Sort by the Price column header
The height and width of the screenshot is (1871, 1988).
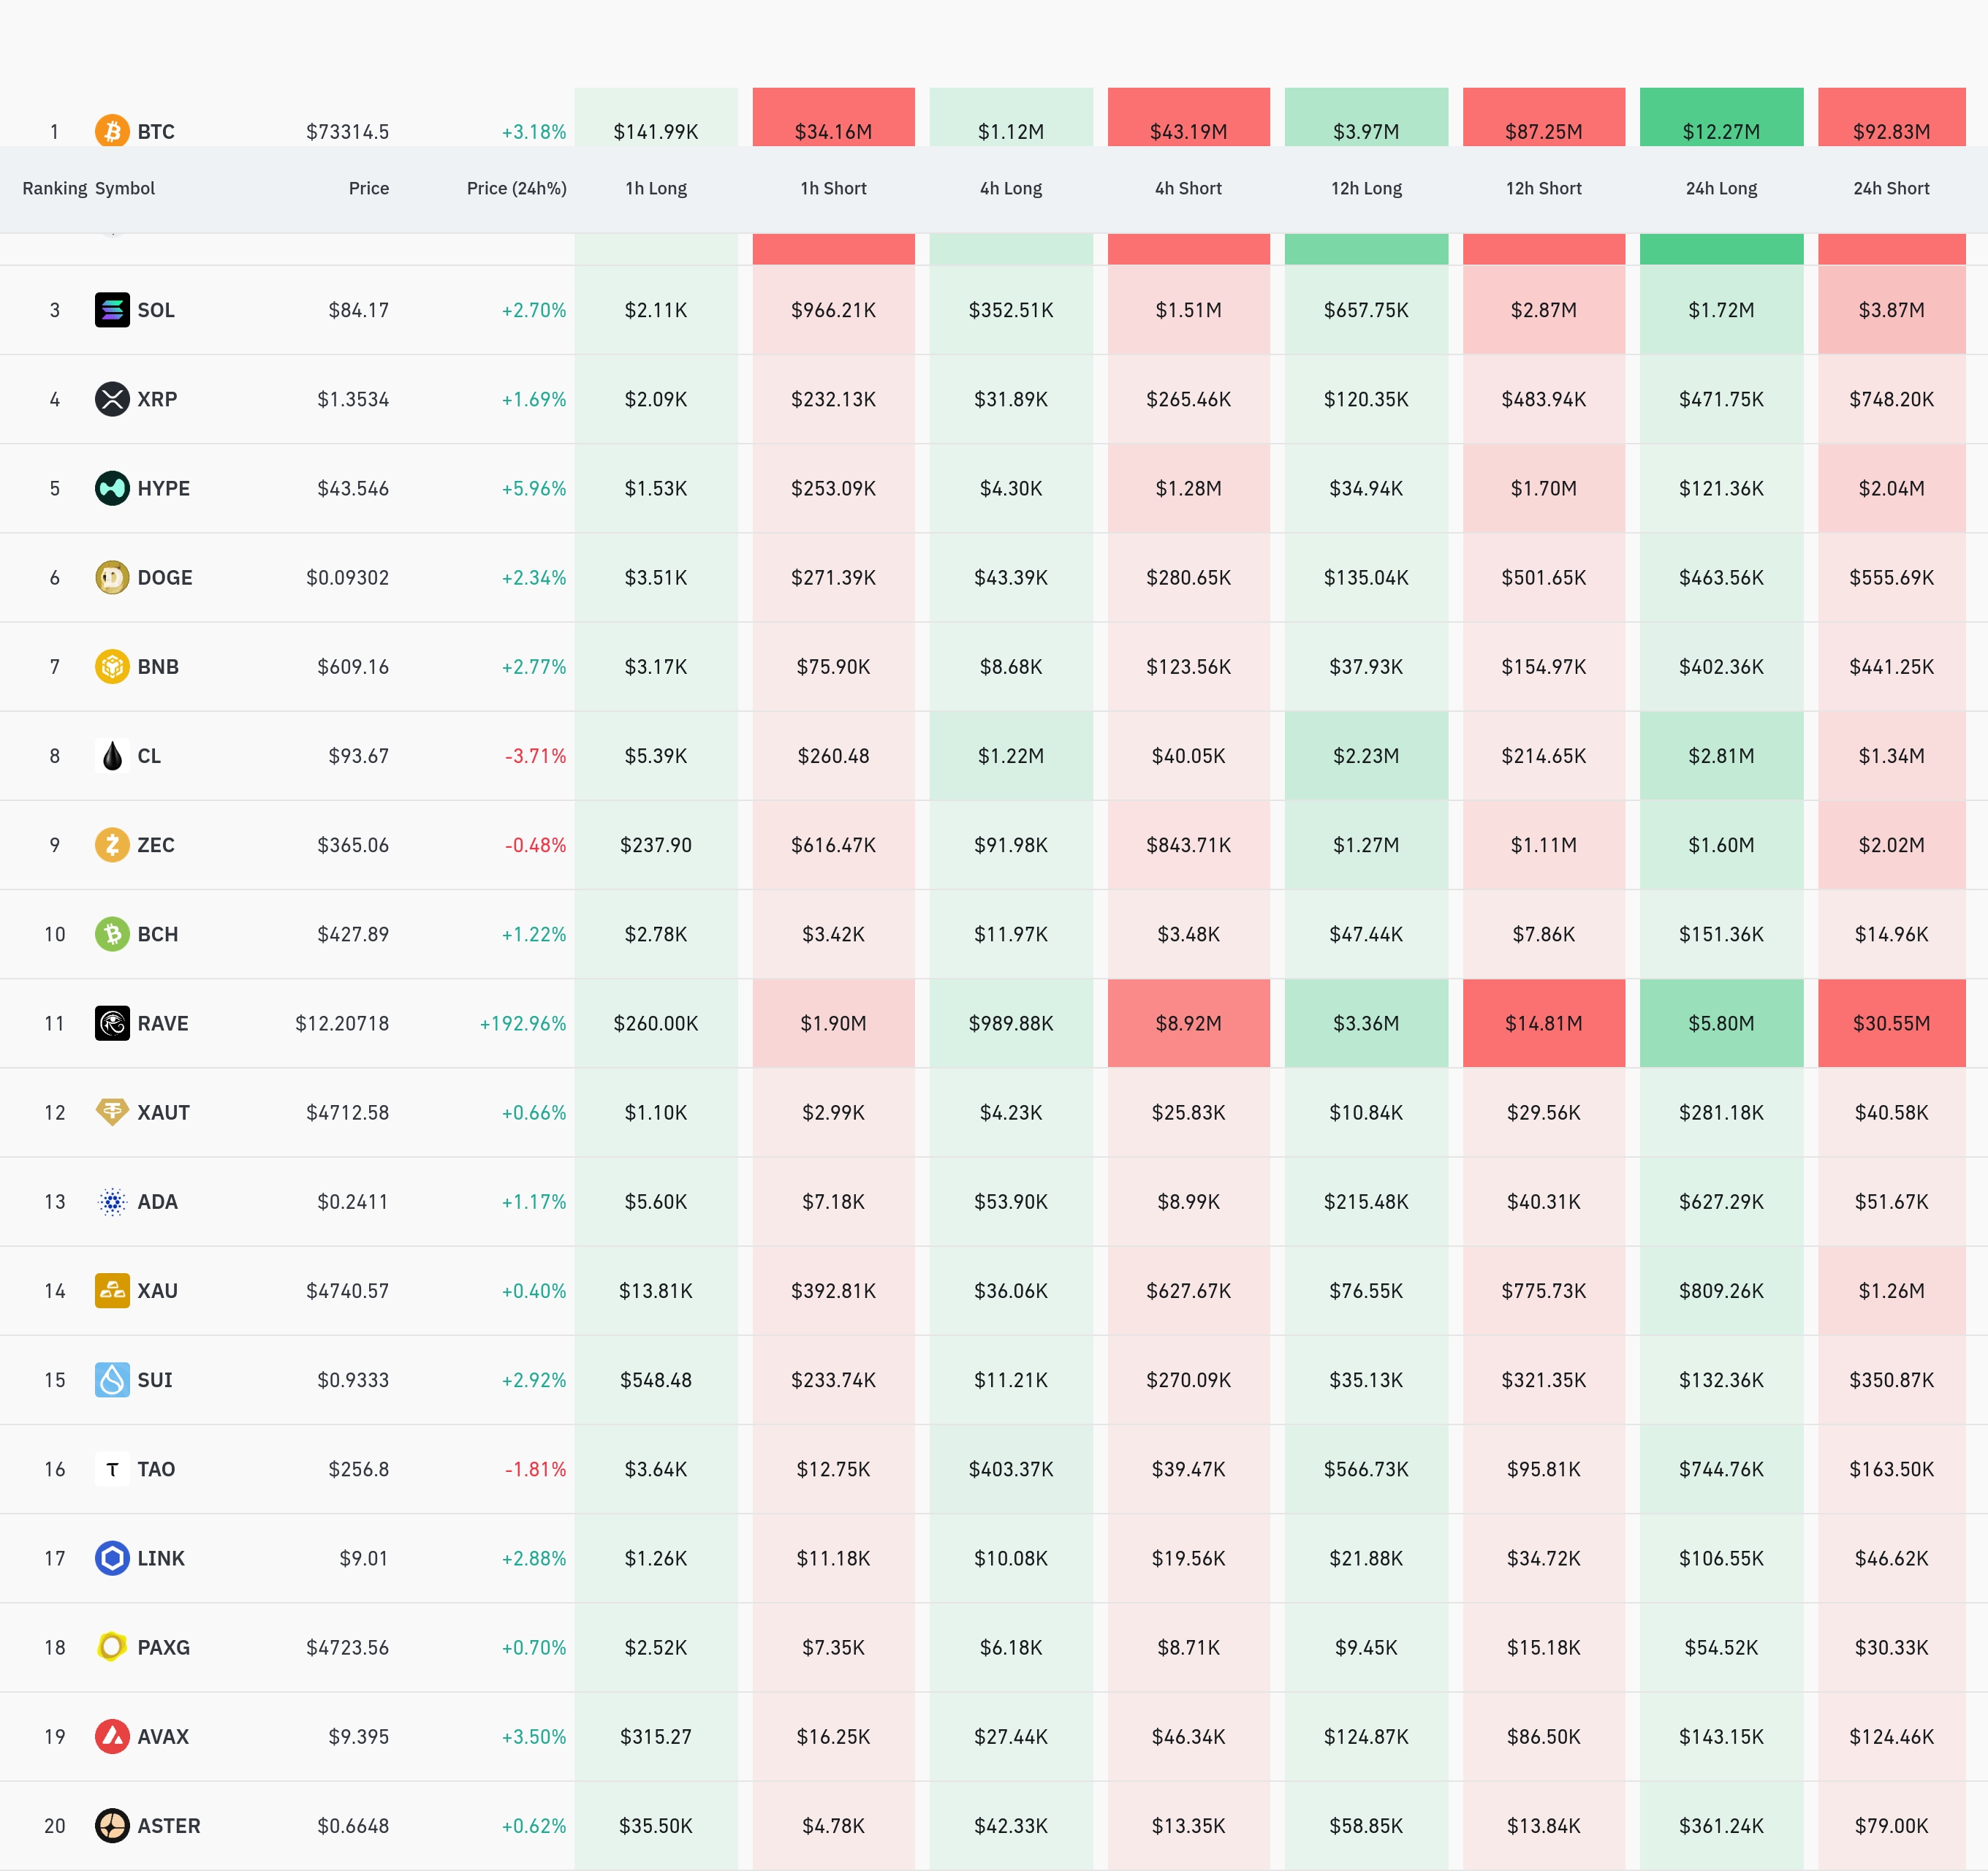[x=368, y=188]
